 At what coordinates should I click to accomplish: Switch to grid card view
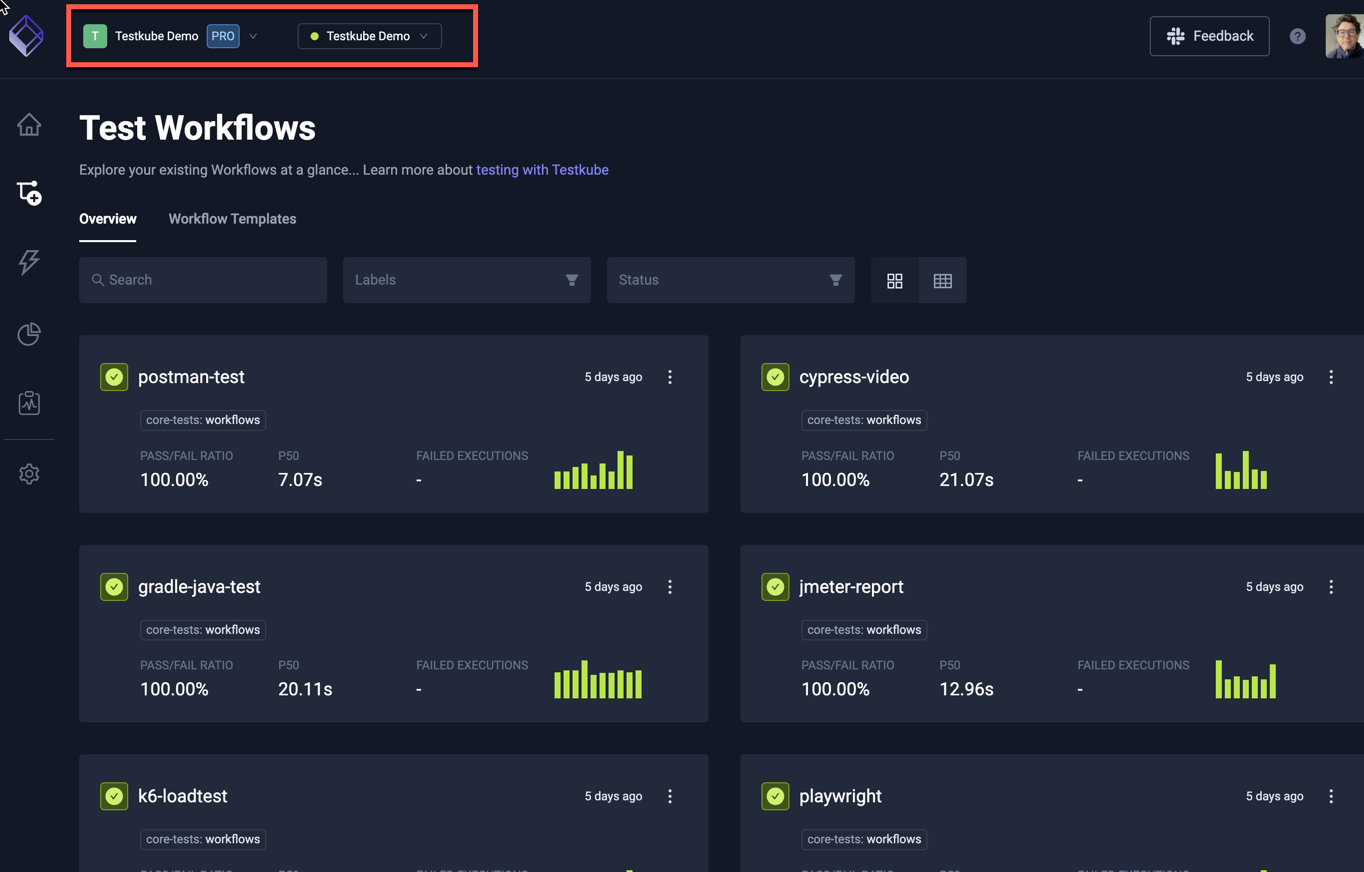coord(895,281)
